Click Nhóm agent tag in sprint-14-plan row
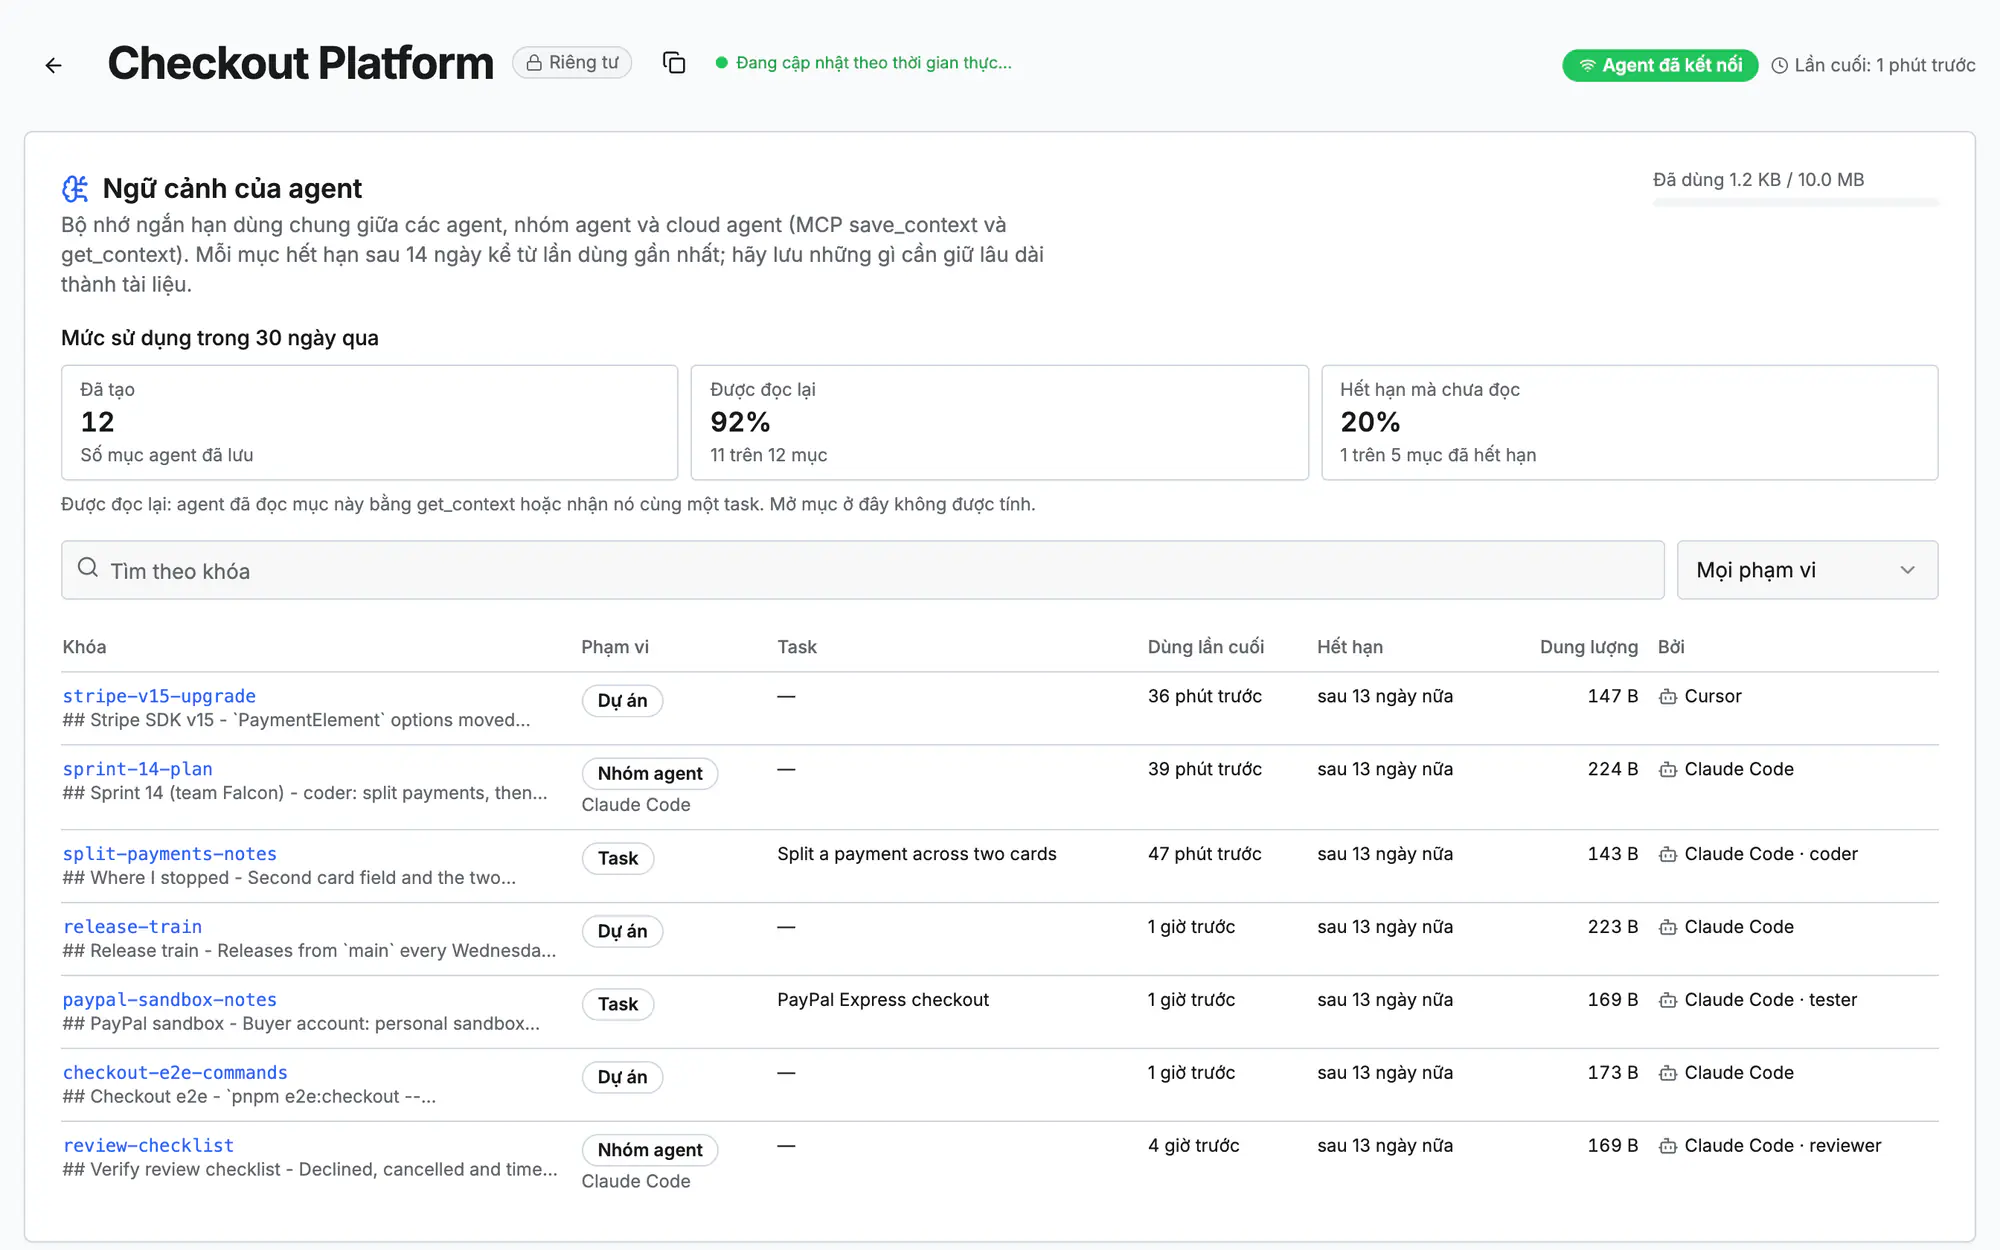 (x=650, y=774)
